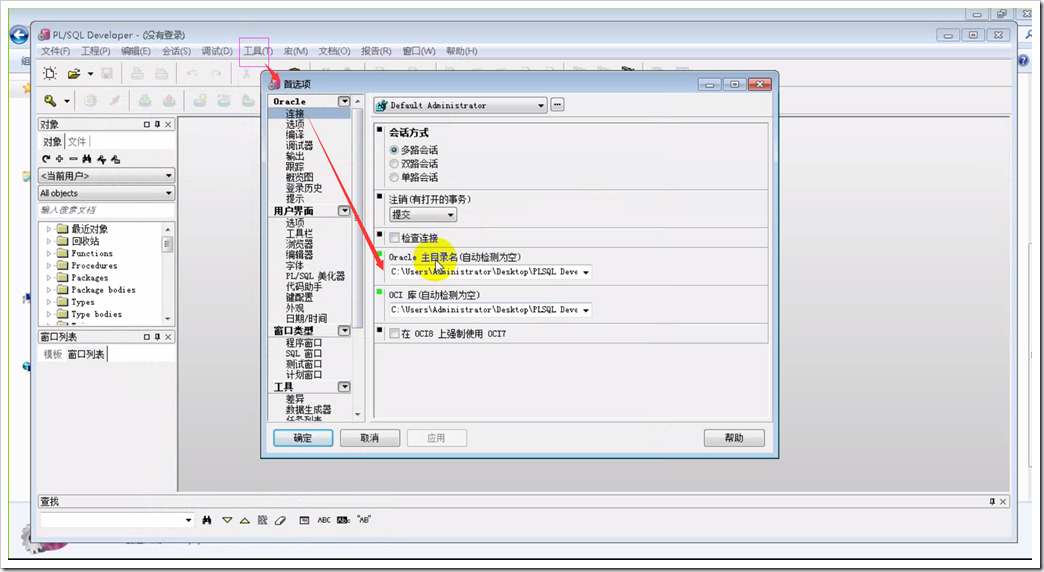Collapse the 窗口类型 section arrow
The image size is (1044, 572).
pyautogui.click(x=344, y=331)
